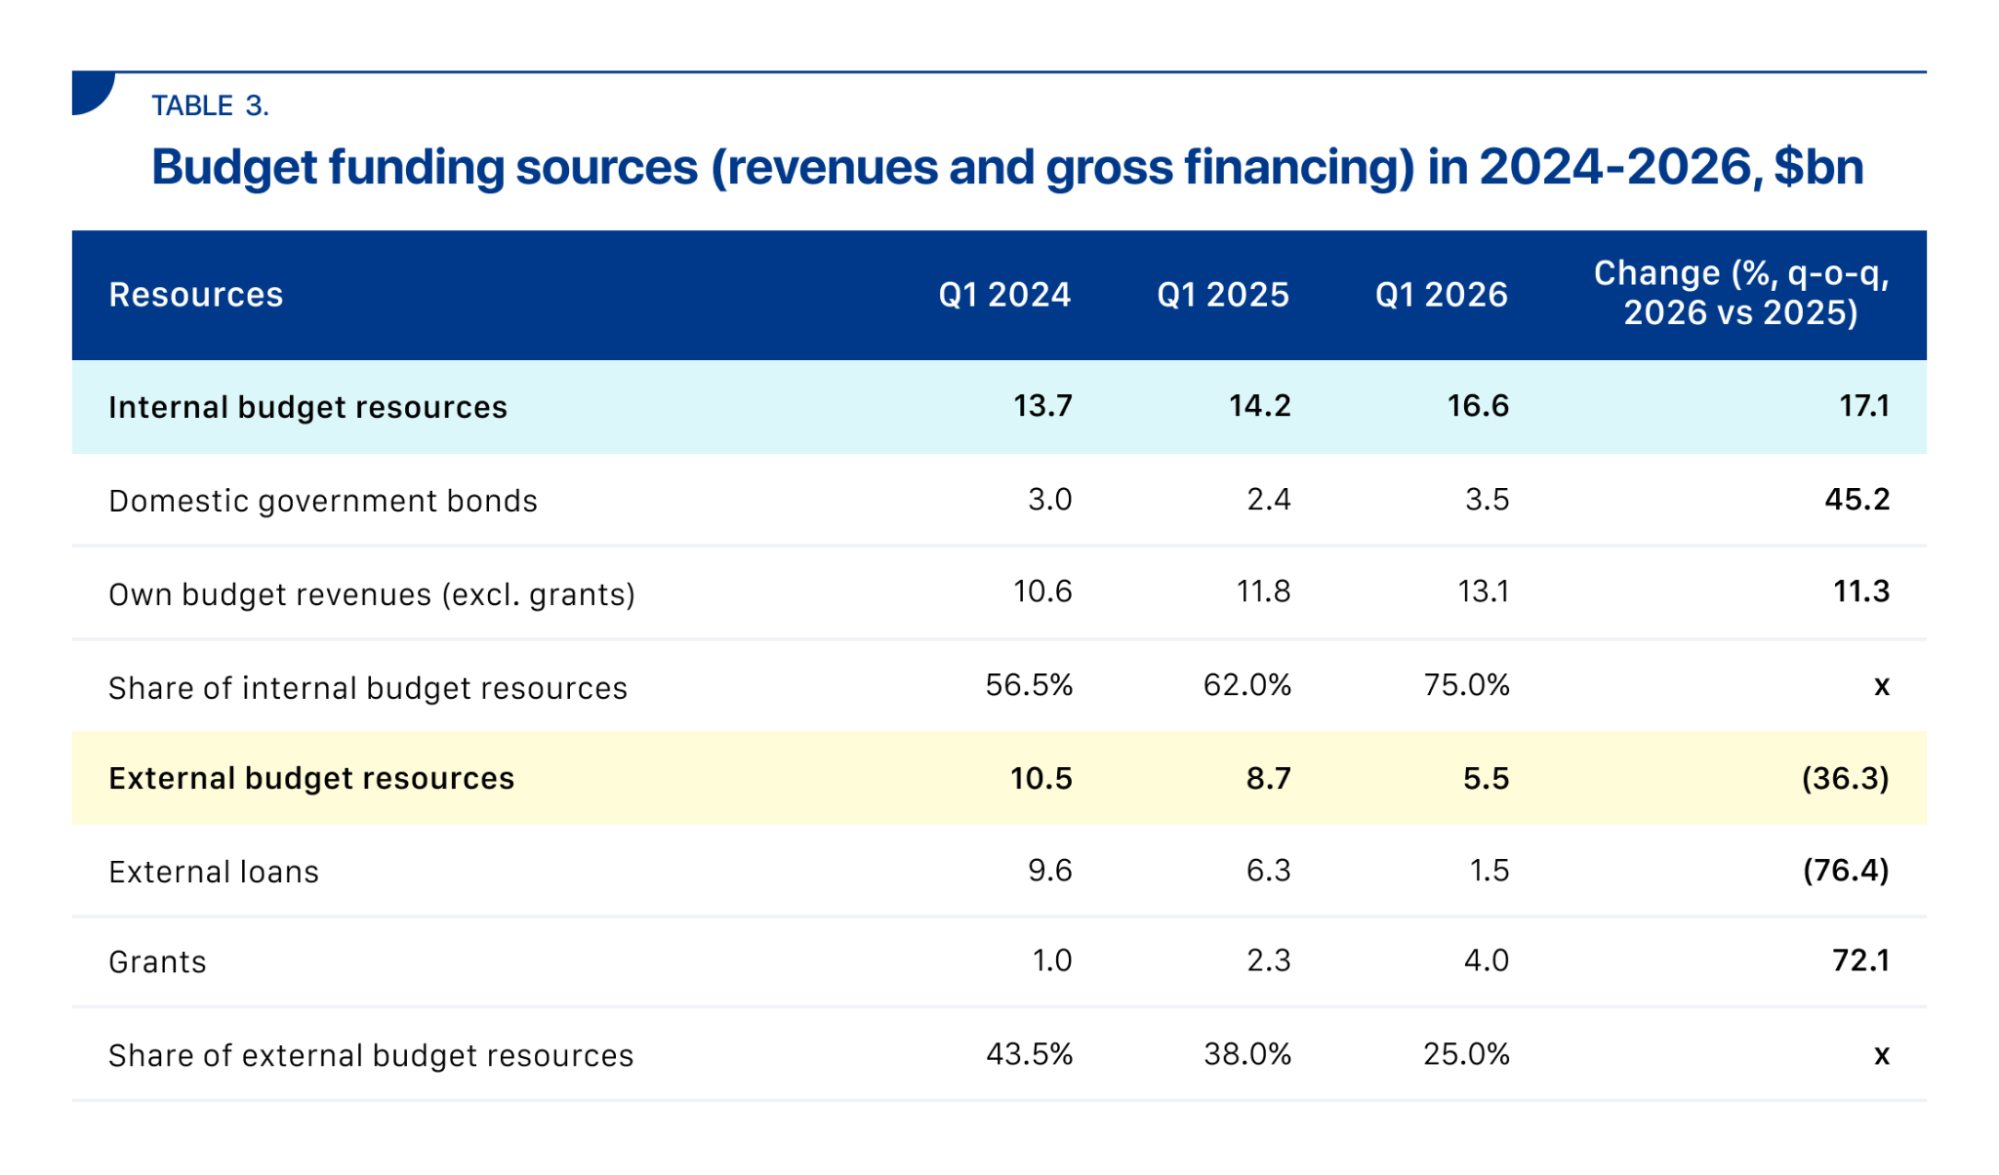Pick the 17.1 change value for Internal budget resources

[1864, 406]
